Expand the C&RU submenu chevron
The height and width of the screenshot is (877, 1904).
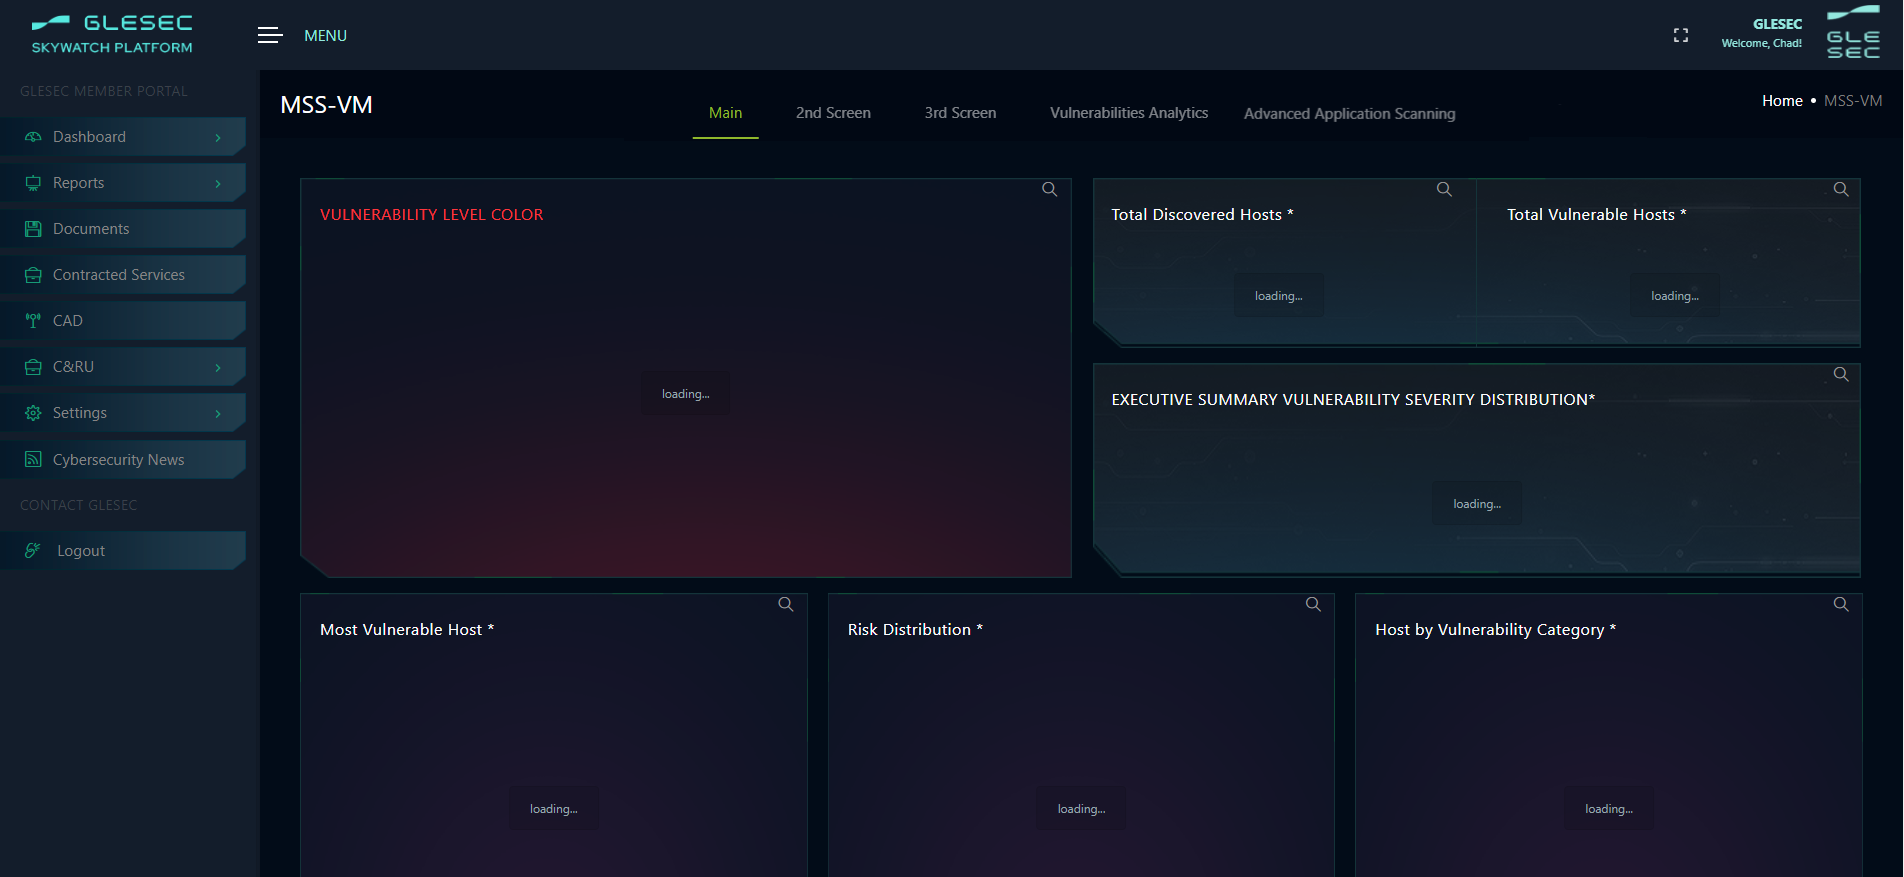[218, 368]
